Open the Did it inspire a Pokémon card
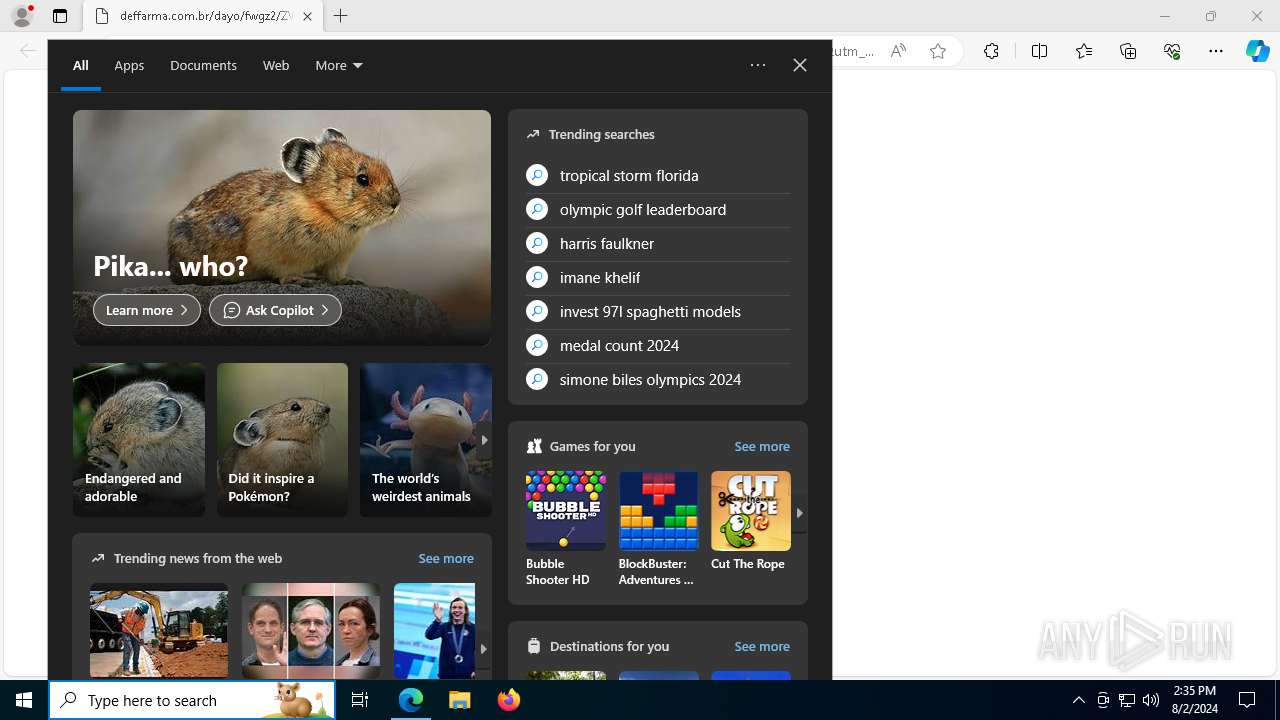The height and width of the screenshot is (720, 1280). click(x=282, y=440)
